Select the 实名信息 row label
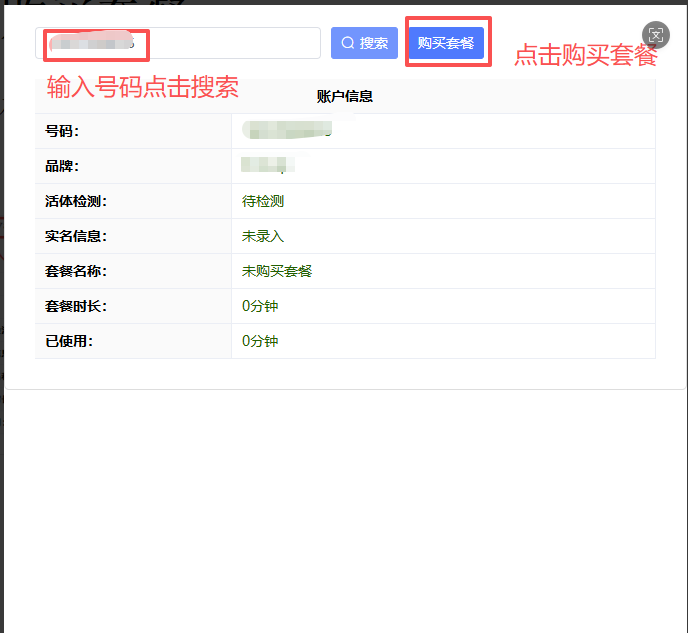Image resolution: width=688 pixels, height=633 pixels. pos(76,236)
